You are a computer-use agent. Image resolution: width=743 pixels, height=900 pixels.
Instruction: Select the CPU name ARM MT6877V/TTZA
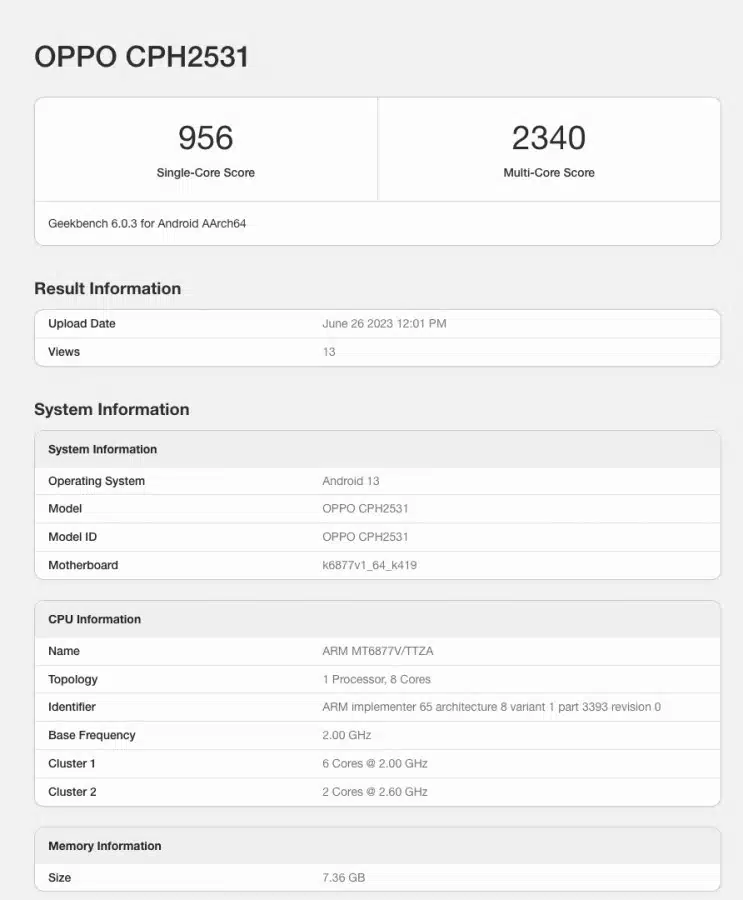tap(377, 651)
